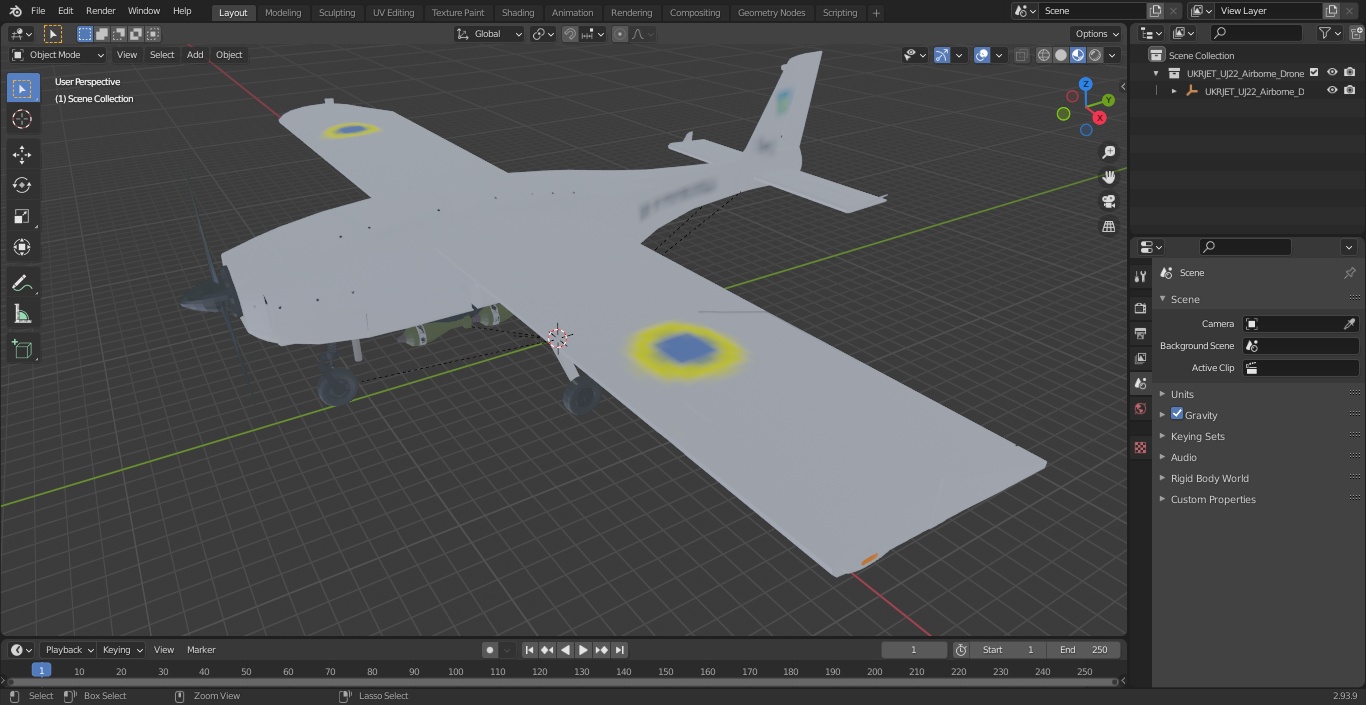Select the Measure tool
1366x705 pixels.
22,315
